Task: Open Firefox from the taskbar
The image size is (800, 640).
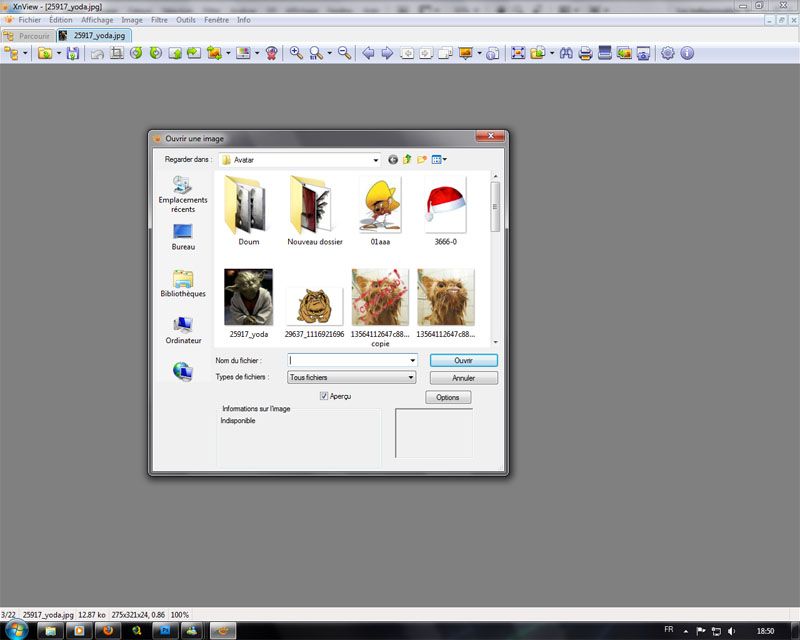Action: pos(108,630)
